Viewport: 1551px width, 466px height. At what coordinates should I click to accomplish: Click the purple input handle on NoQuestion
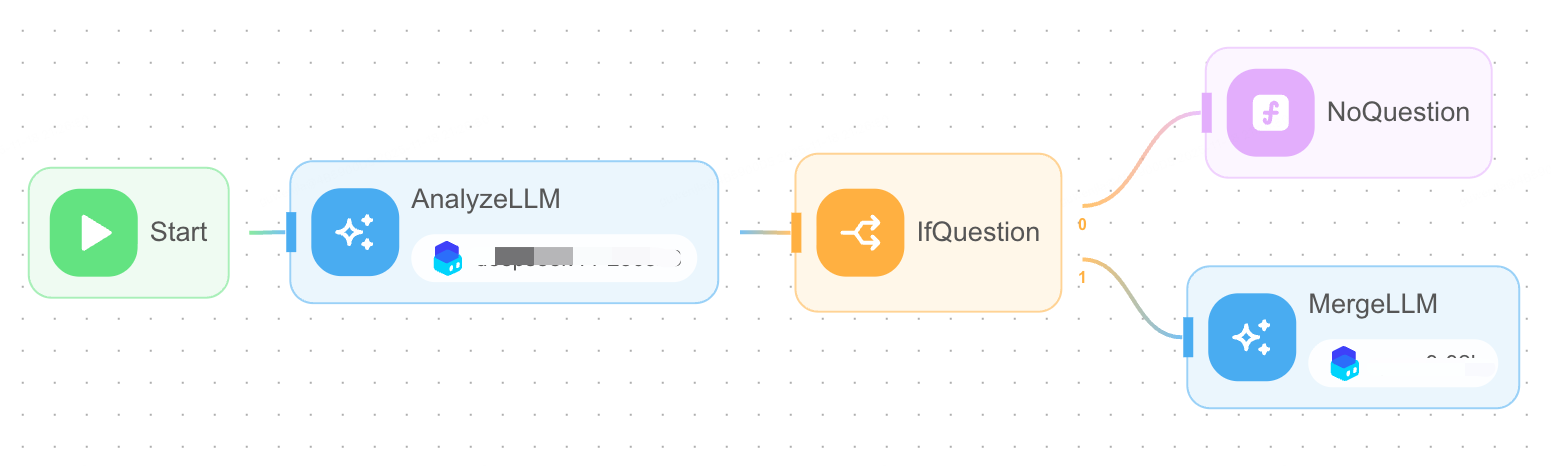pyautogui.click(x=1207, y=112)
